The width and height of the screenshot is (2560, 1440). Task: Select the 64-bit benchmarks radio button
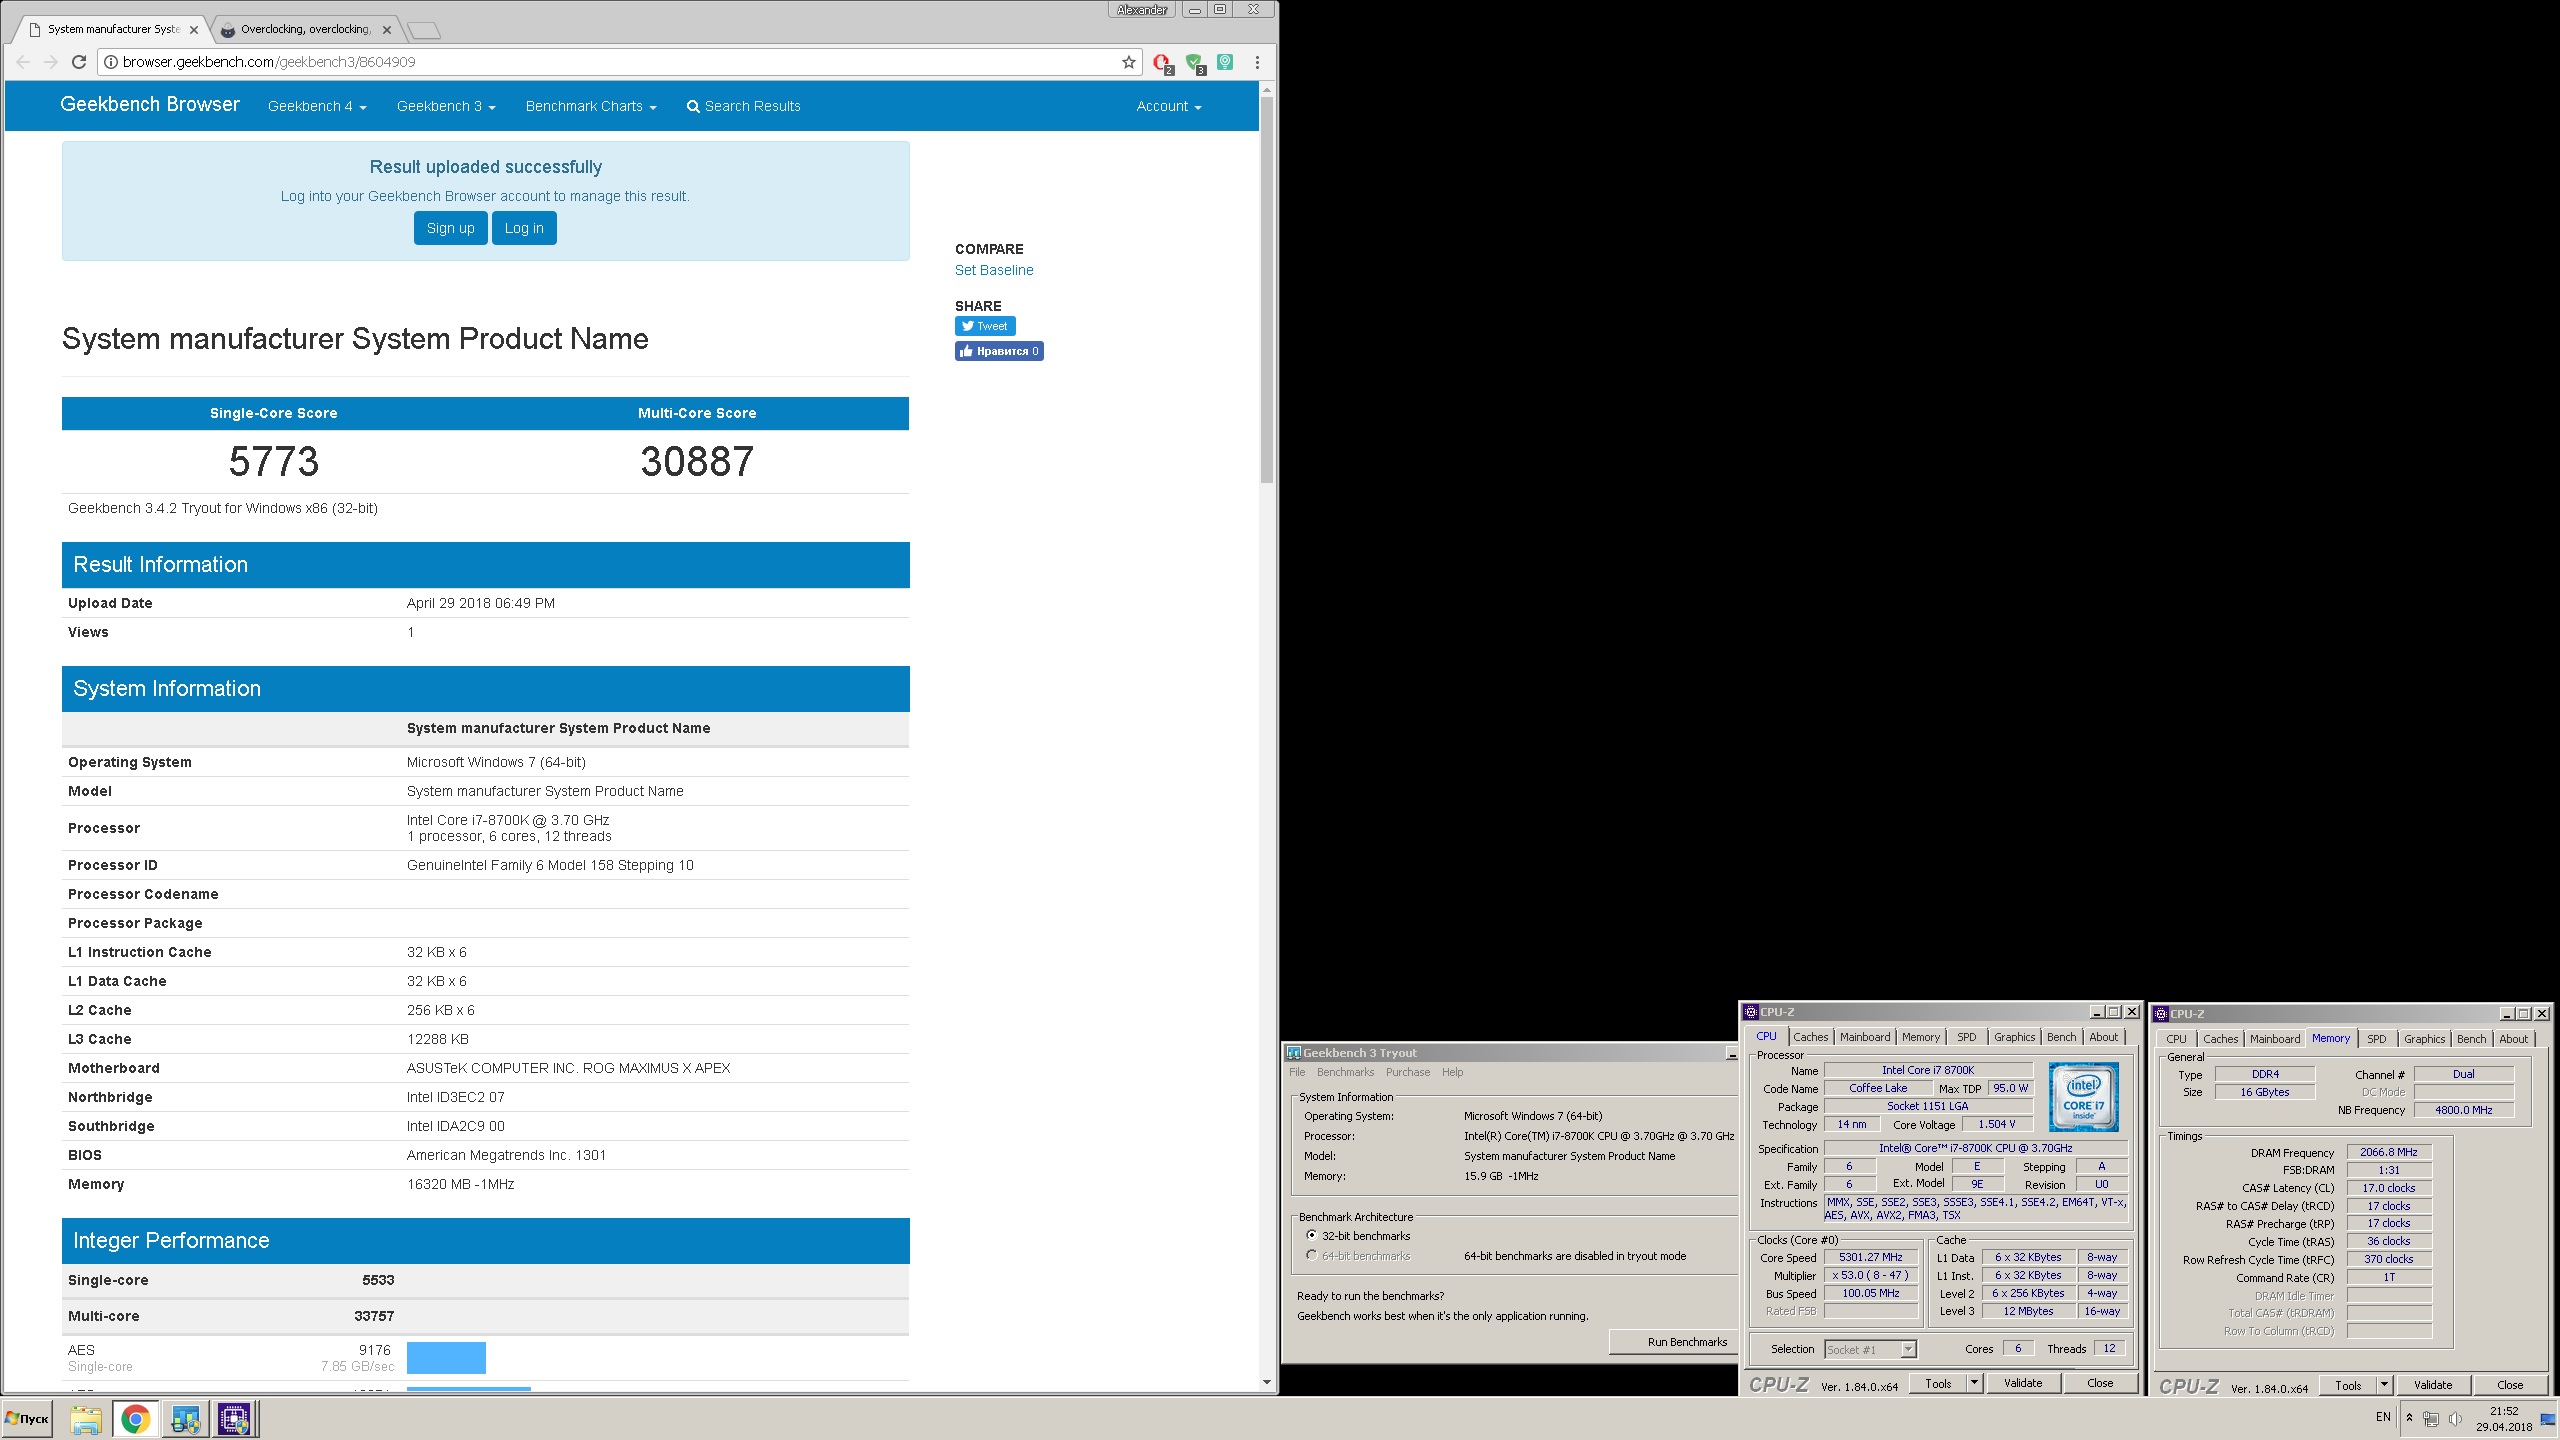click(x=1311, y=1256)
